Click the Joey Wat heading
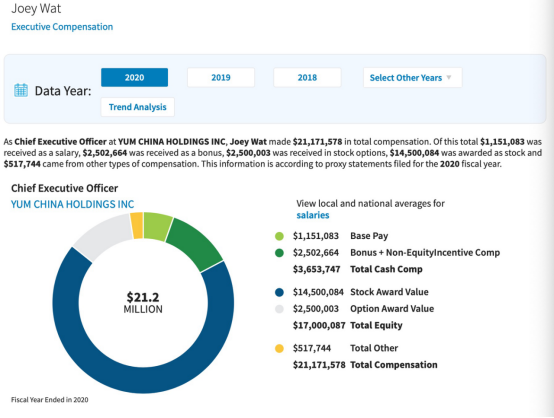 coord(36,8)
